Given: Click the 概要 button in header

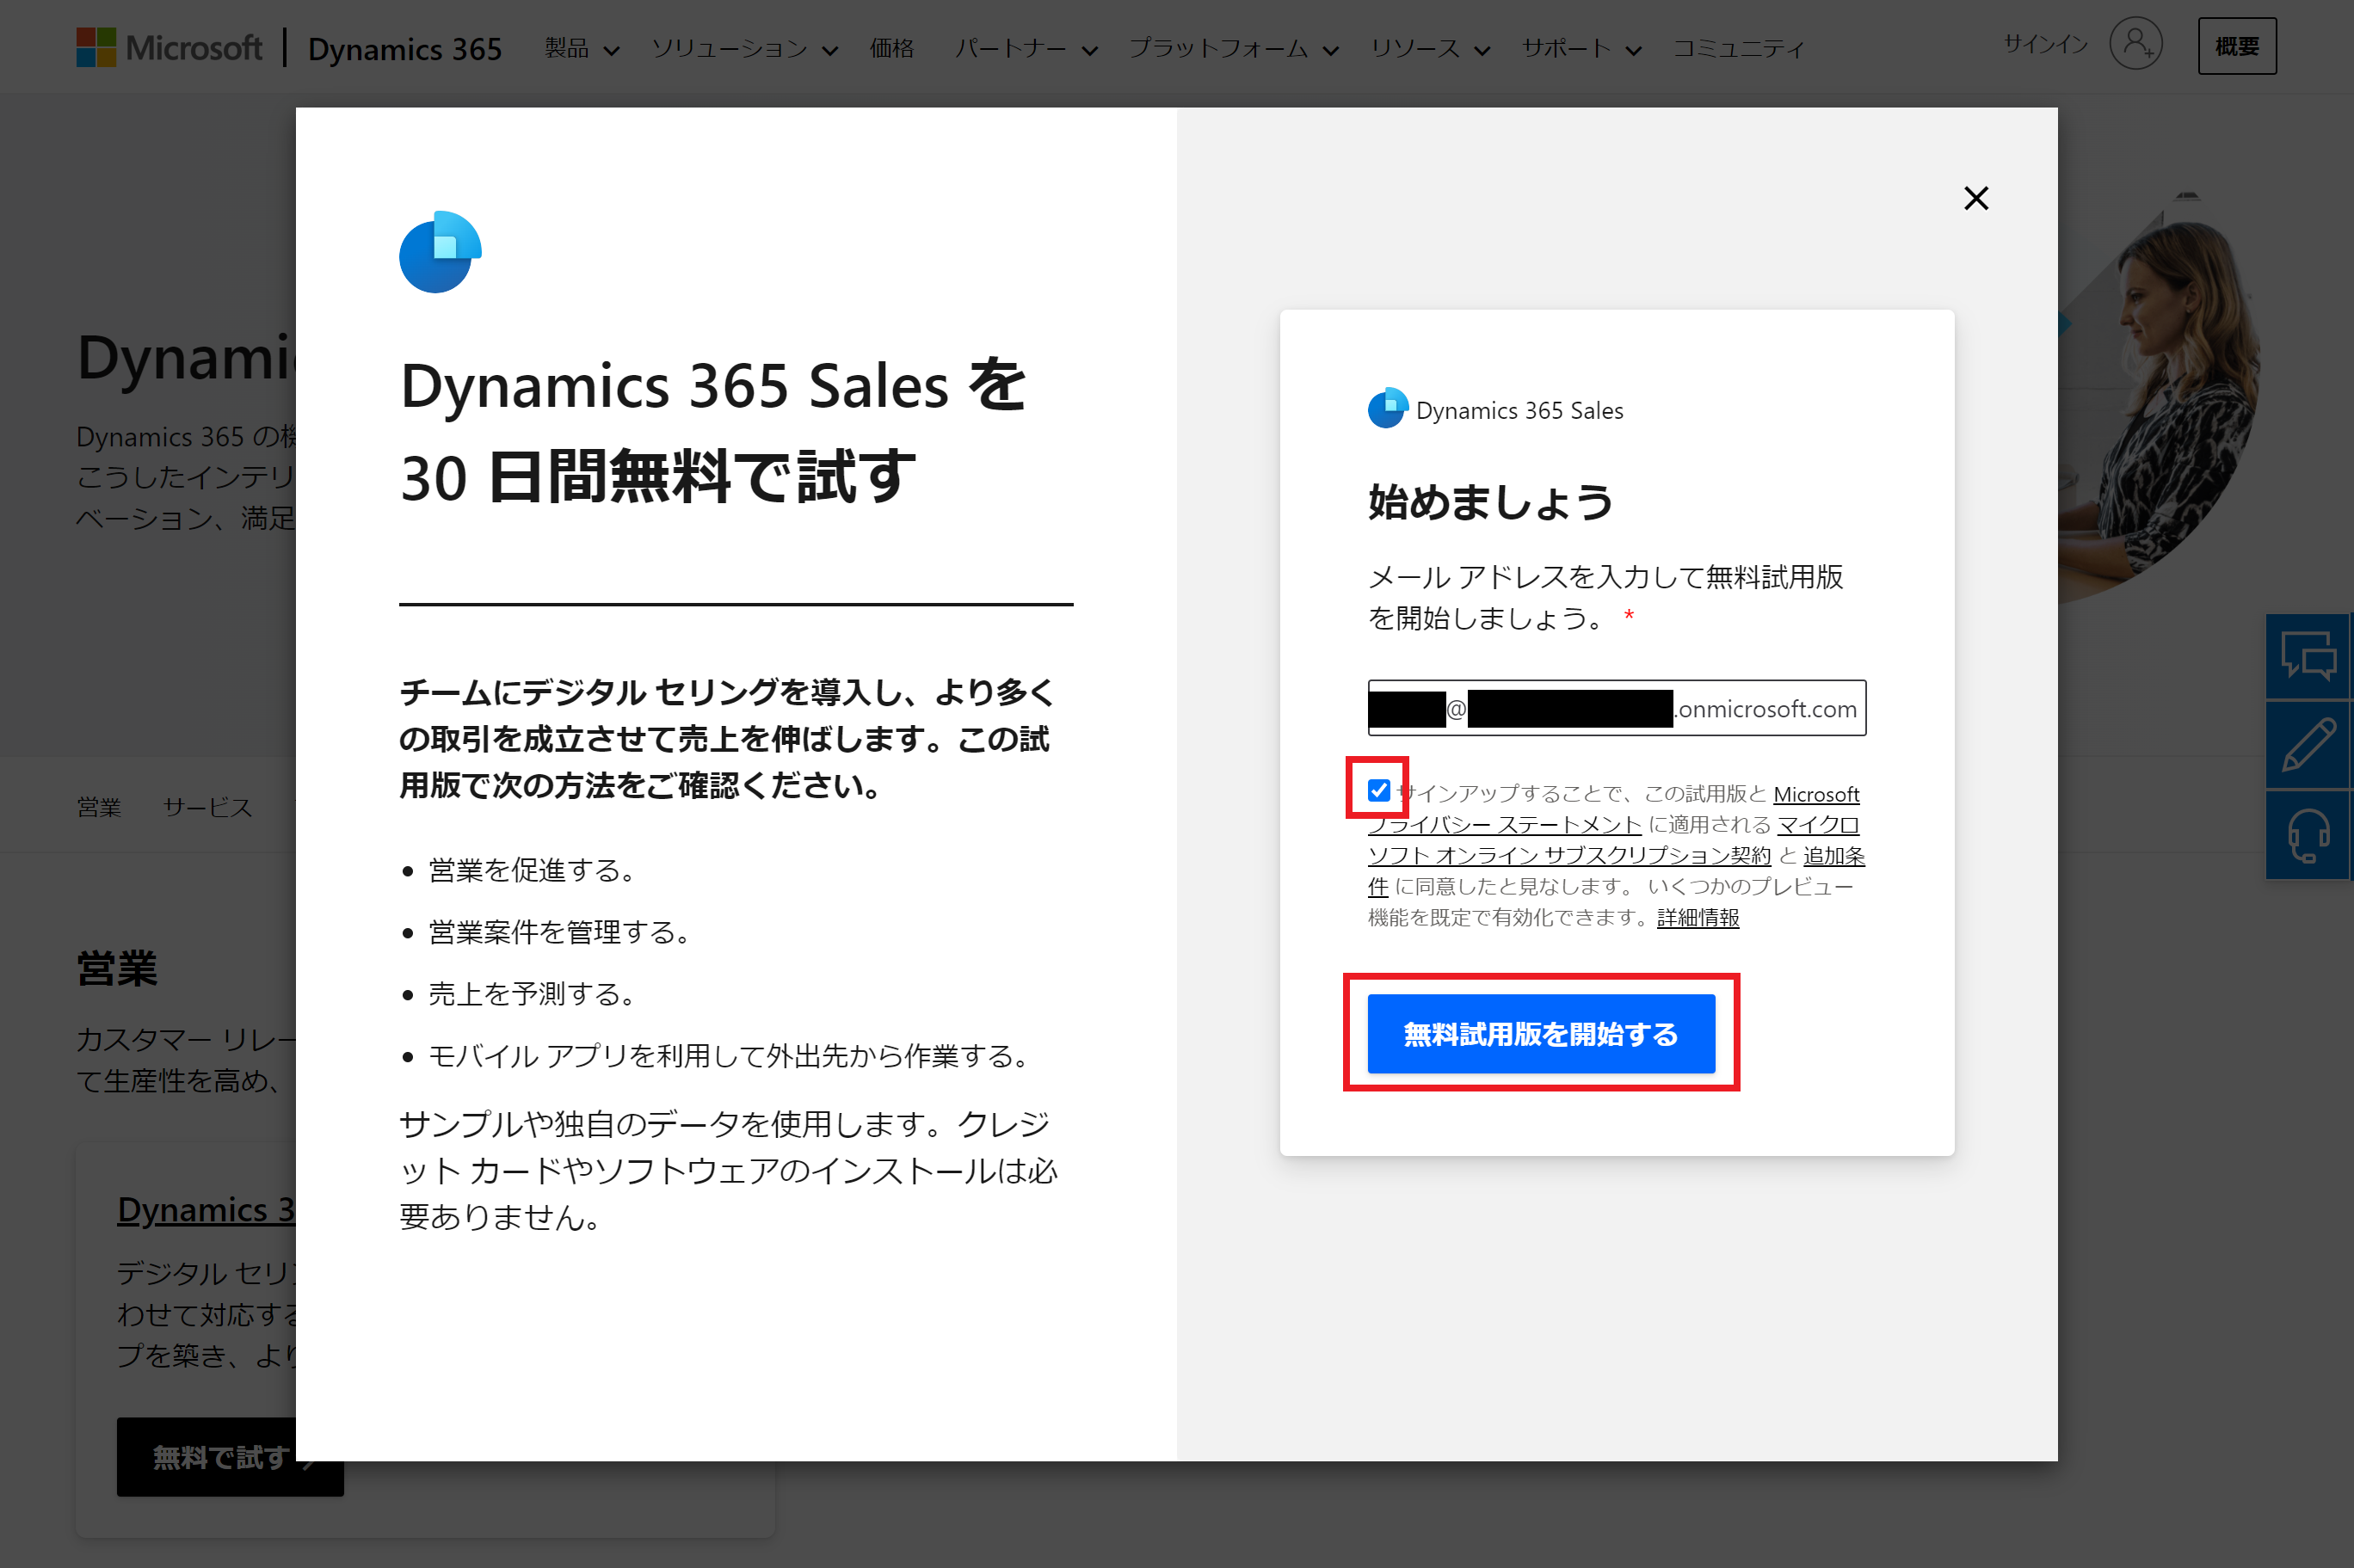Looking at the screenshot, I should [x=2236, y=46].
